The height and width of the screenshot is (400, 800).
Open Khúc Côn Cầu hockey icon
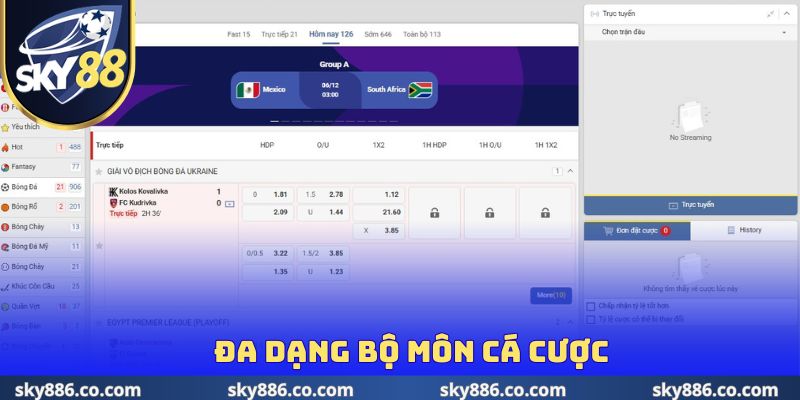tap(5, 287)
